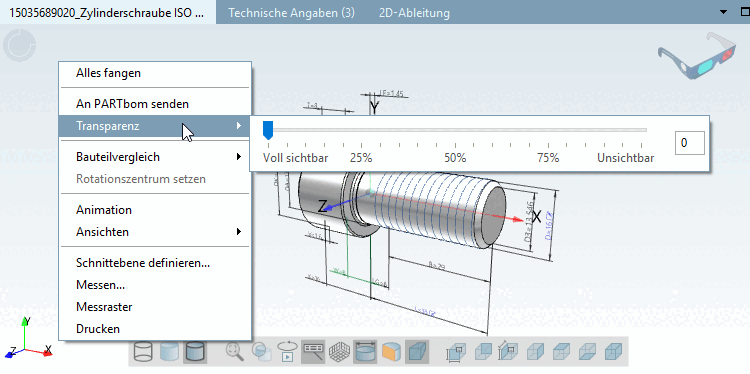Start the rotation animation play icon
Viewport: 750px width, 374px height.
pyautogui.click(x=287, y=352)
